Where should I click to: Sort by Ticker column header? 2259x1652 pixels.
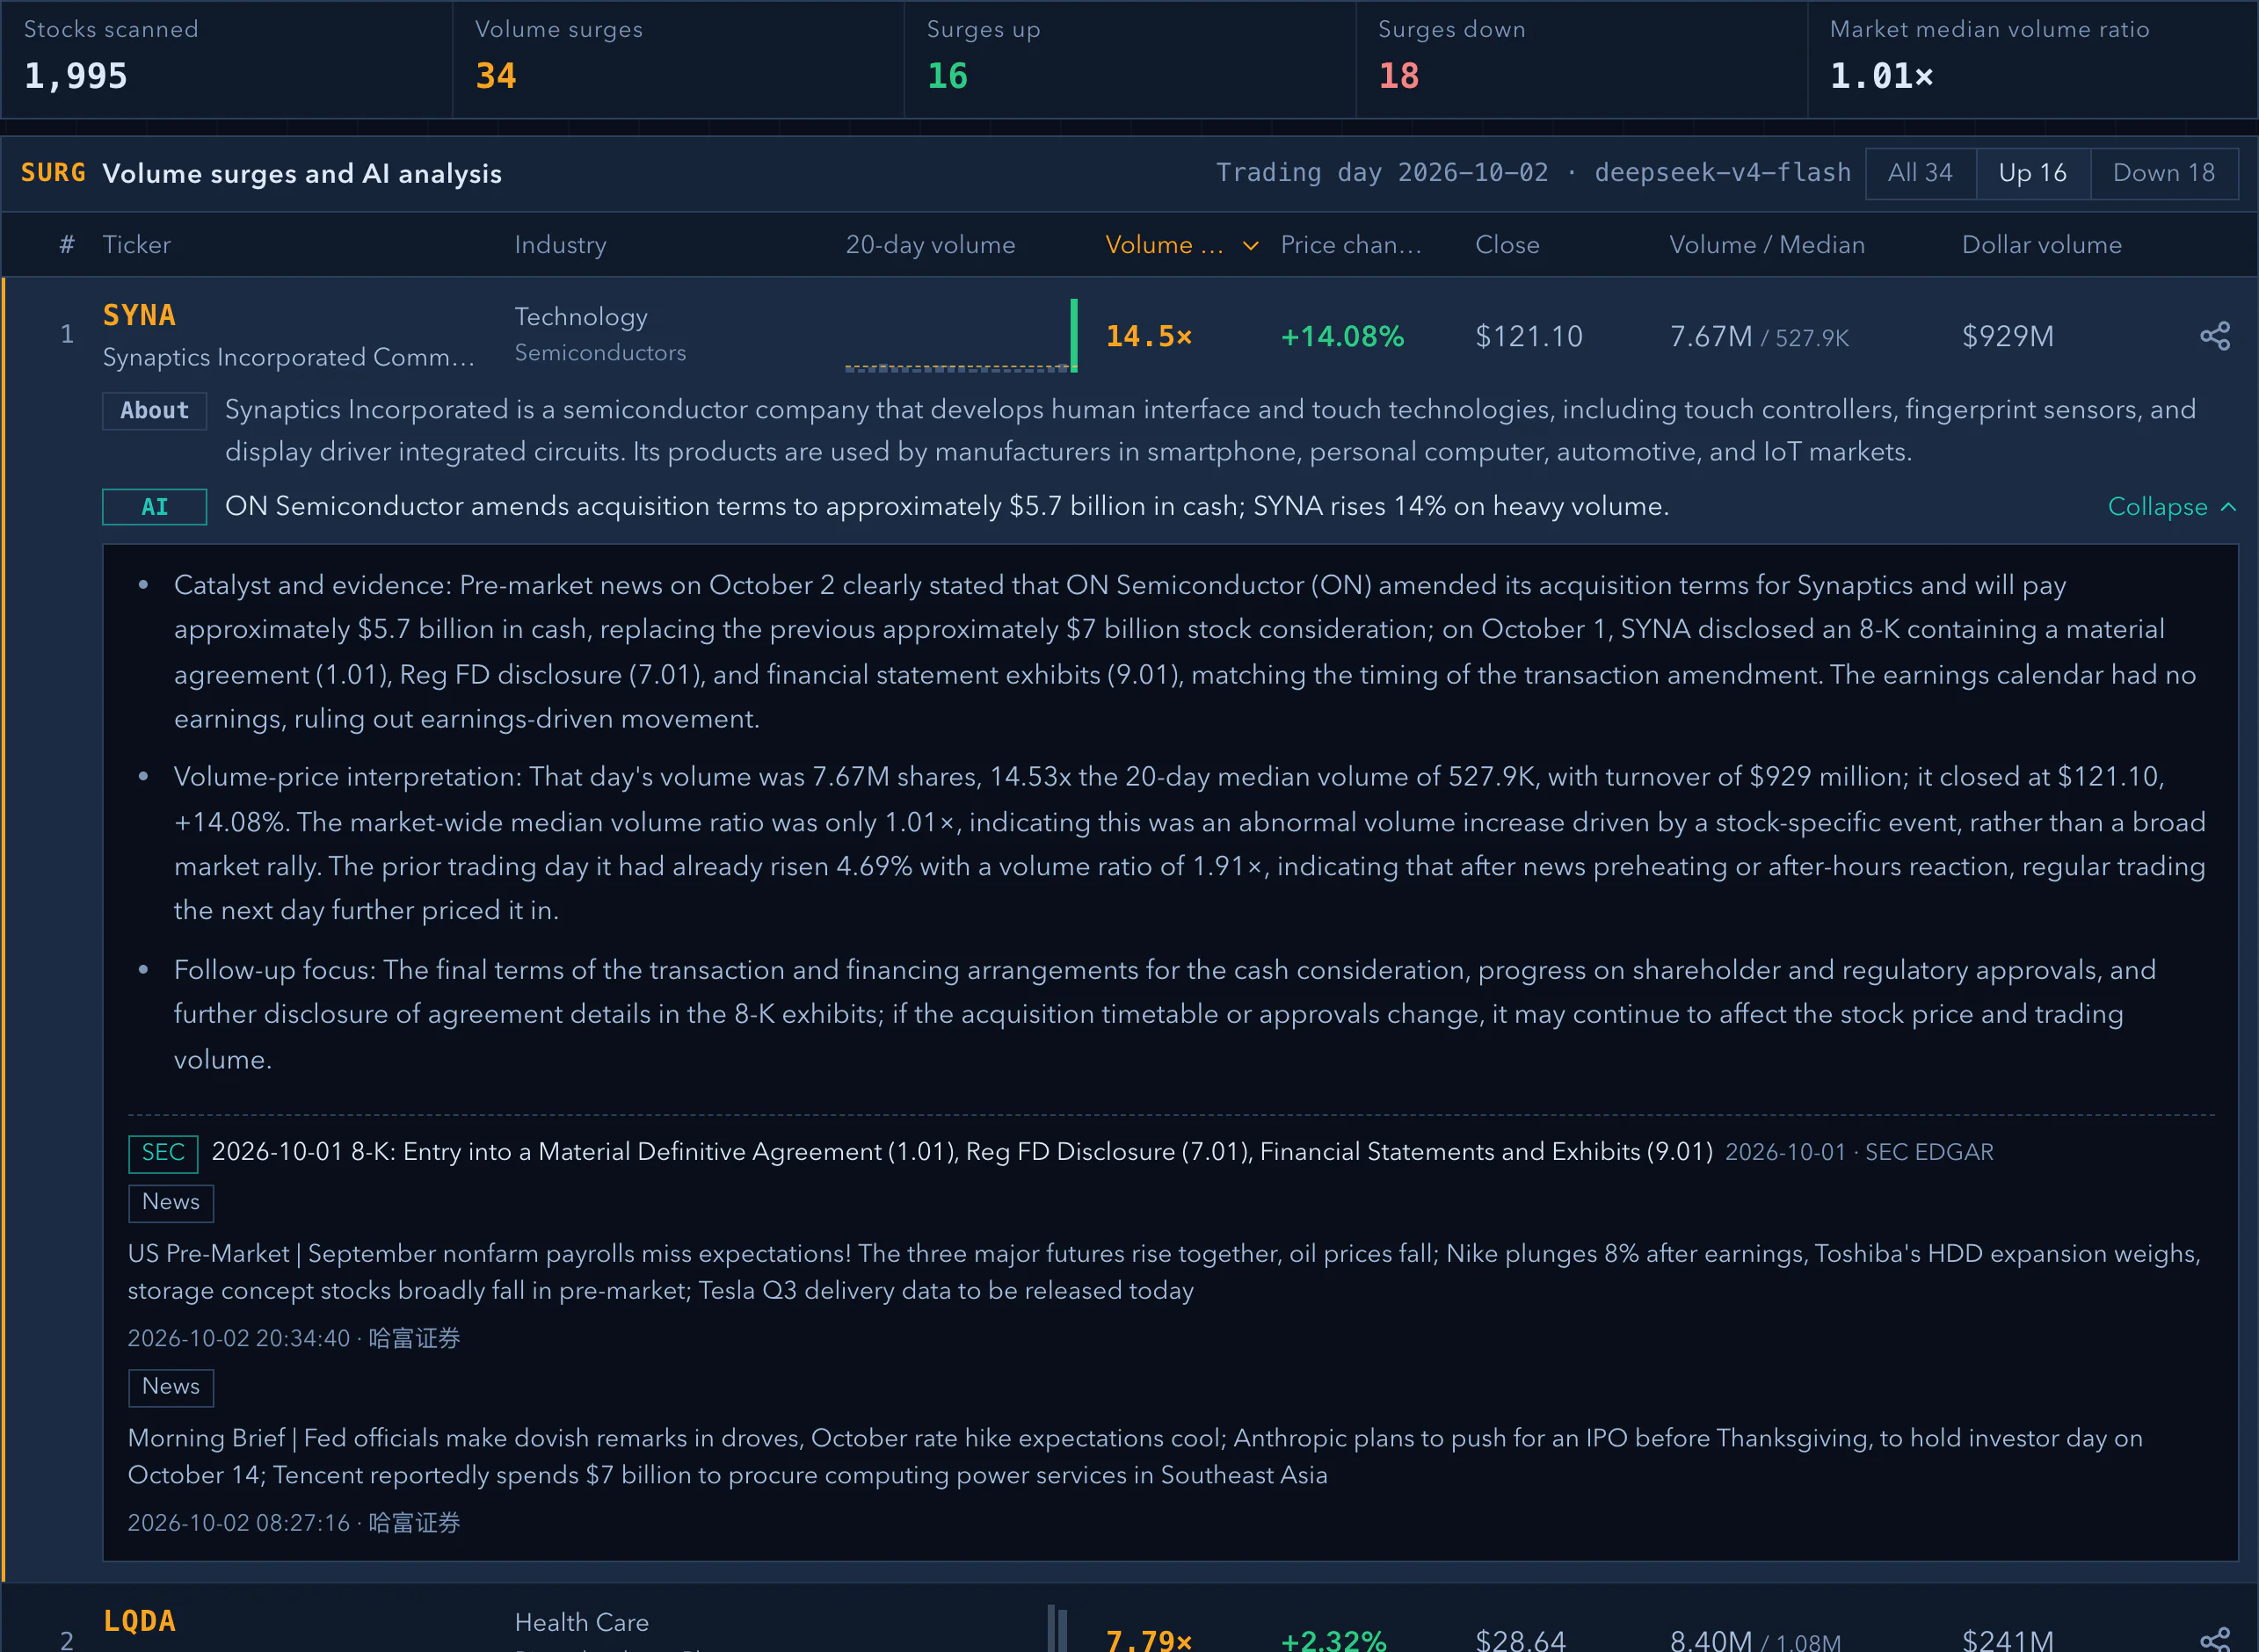[136, 245]
